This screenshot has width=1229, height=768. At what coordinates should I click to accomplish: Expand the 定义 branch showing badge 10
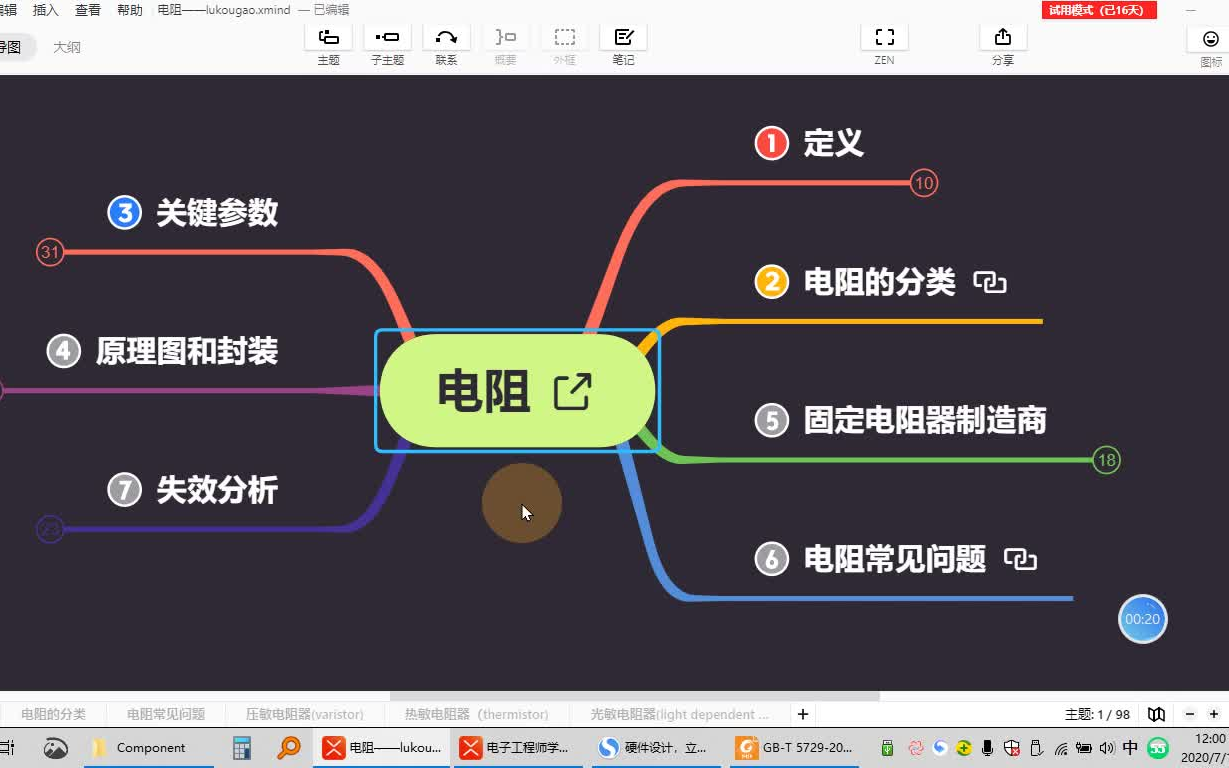(923, 183)
